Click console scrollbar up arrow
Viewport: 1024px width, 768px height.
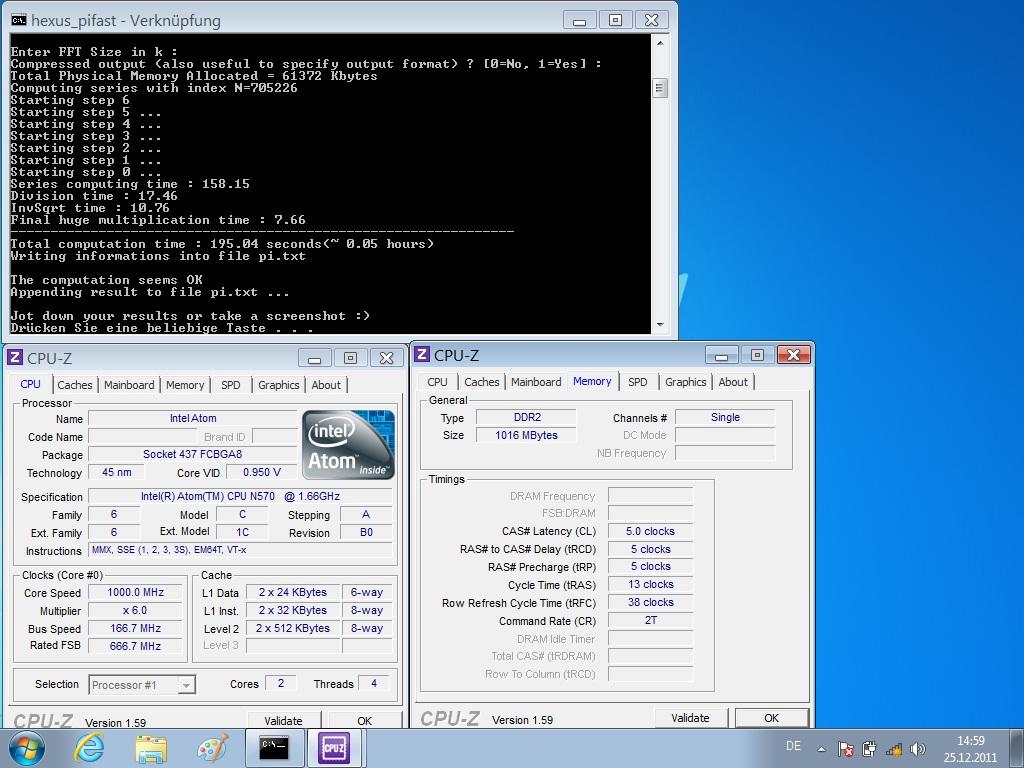(660, 43)
